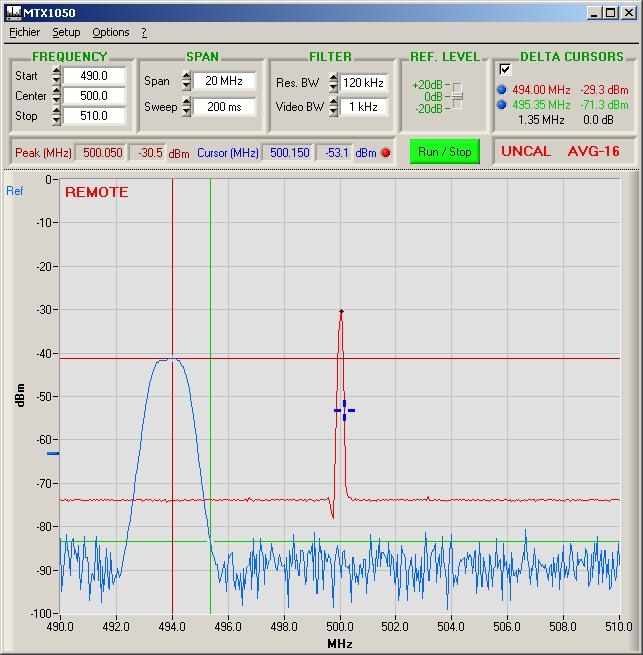The width and height of the screenshot is (643, 655).
Task: Click the green 495.35 MHz delta cursor reading
Action: pyautogui.click(x=541, y=105)
